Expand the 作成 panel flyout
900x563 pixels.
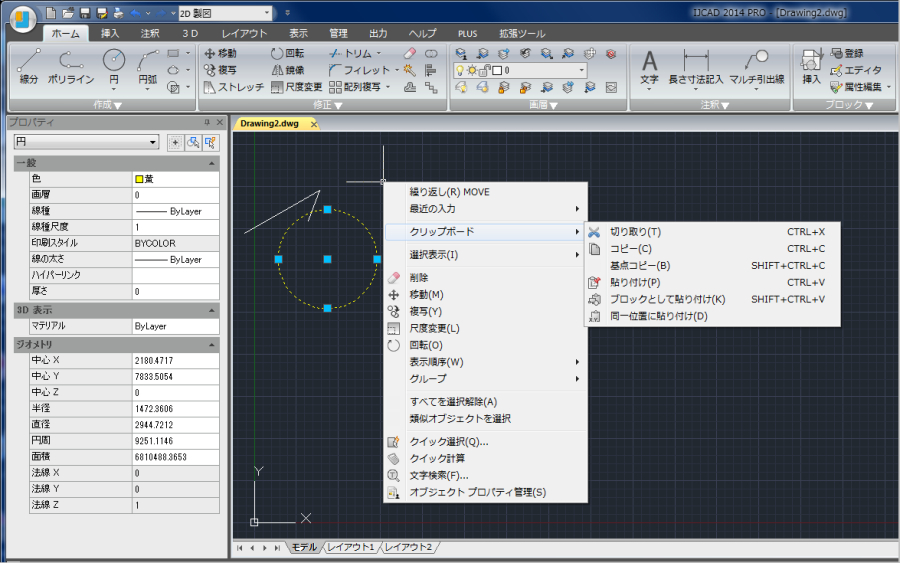coord(107,105)
